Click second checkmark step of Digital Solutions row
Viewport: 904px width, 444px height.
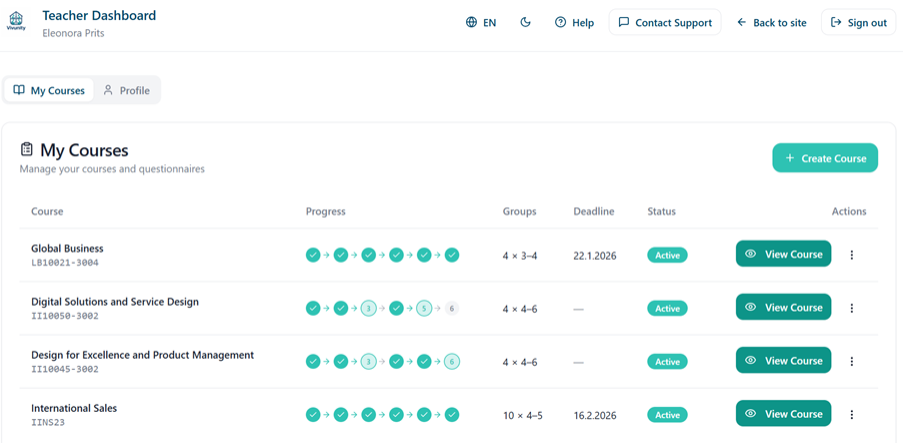[341, 308]
